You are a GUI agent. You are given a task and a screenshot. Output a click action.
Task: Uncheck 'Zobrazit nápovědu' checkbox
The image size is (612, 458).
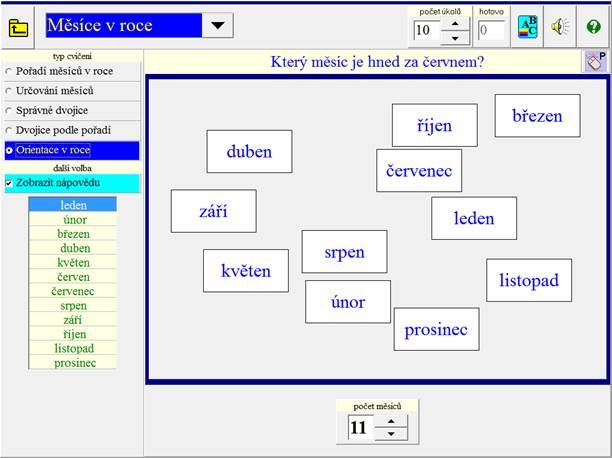(10, 184)
